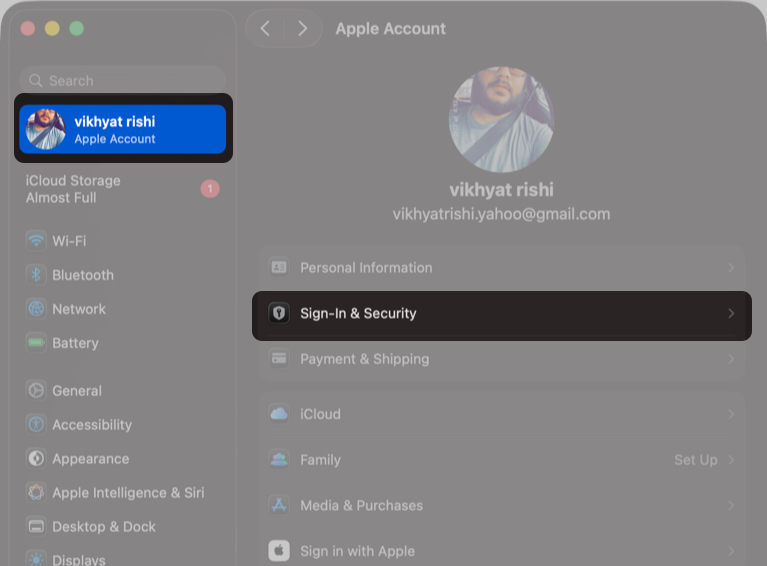Click the iCloud label in settings list
Image resolution: width=767 pixels, height=566 pixels.
(x=320, y=414)
